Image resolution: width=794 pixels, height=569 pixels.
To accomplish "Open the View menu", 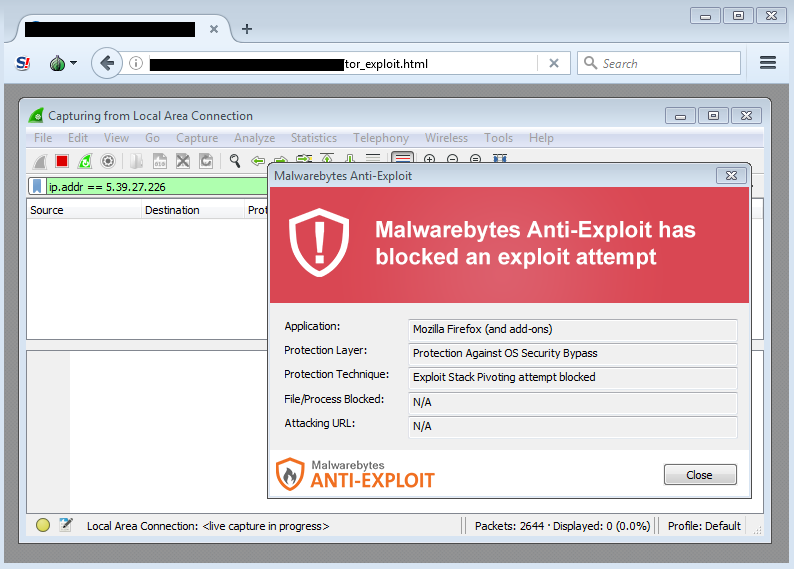I will click(x=116, y=138).
